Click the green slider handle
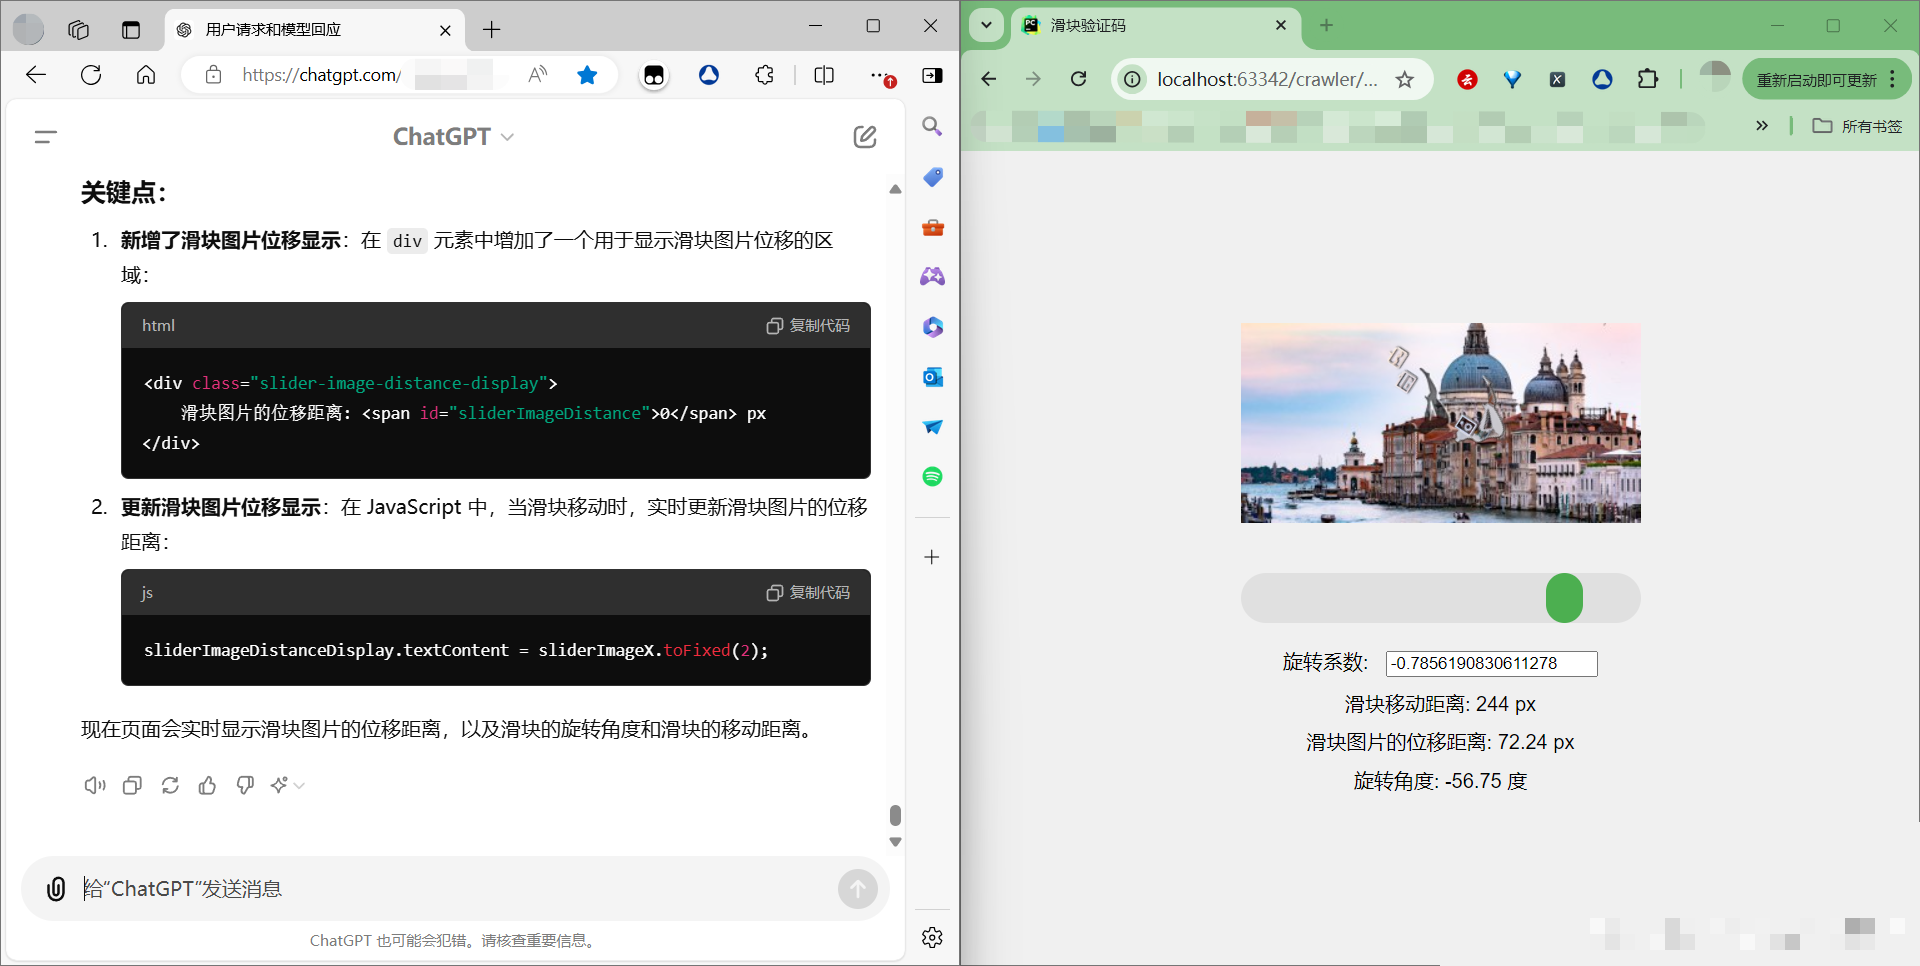Image resolution: width=1920 pixels, height=966 pixels. [x=1564, y=598]
